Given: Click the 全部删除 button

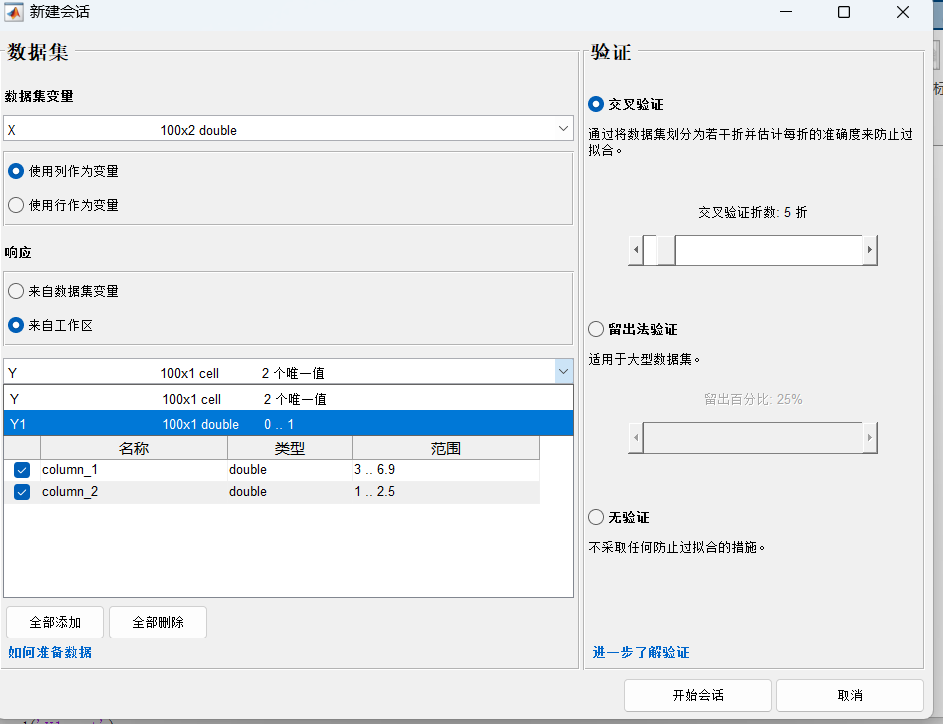Looking at the screenshot, I should 157,621.
